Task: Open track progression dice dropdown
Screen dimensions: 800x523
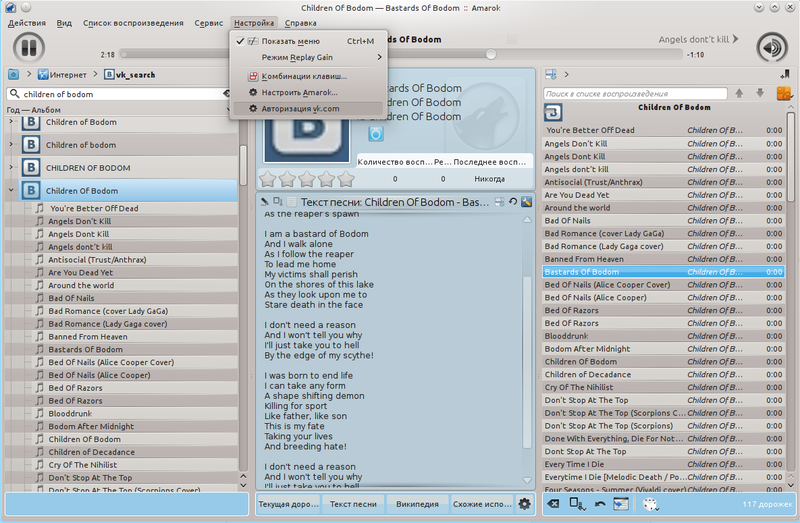Action: point(651,504)
